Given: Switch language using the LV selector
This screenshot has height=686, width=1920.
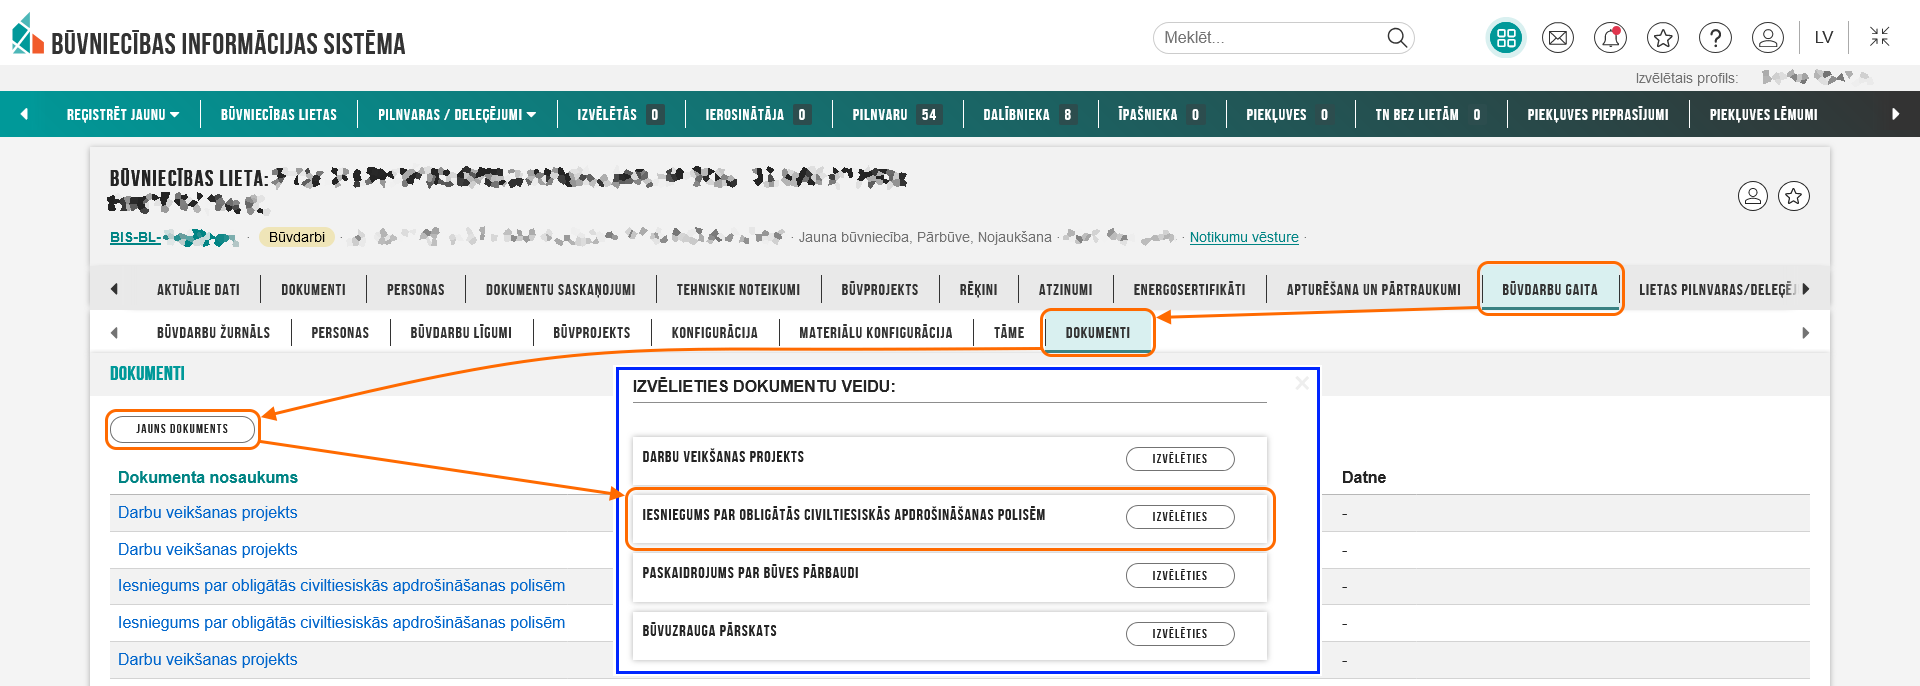Looking at the screenshot, I should click(x=1824, y=37).
